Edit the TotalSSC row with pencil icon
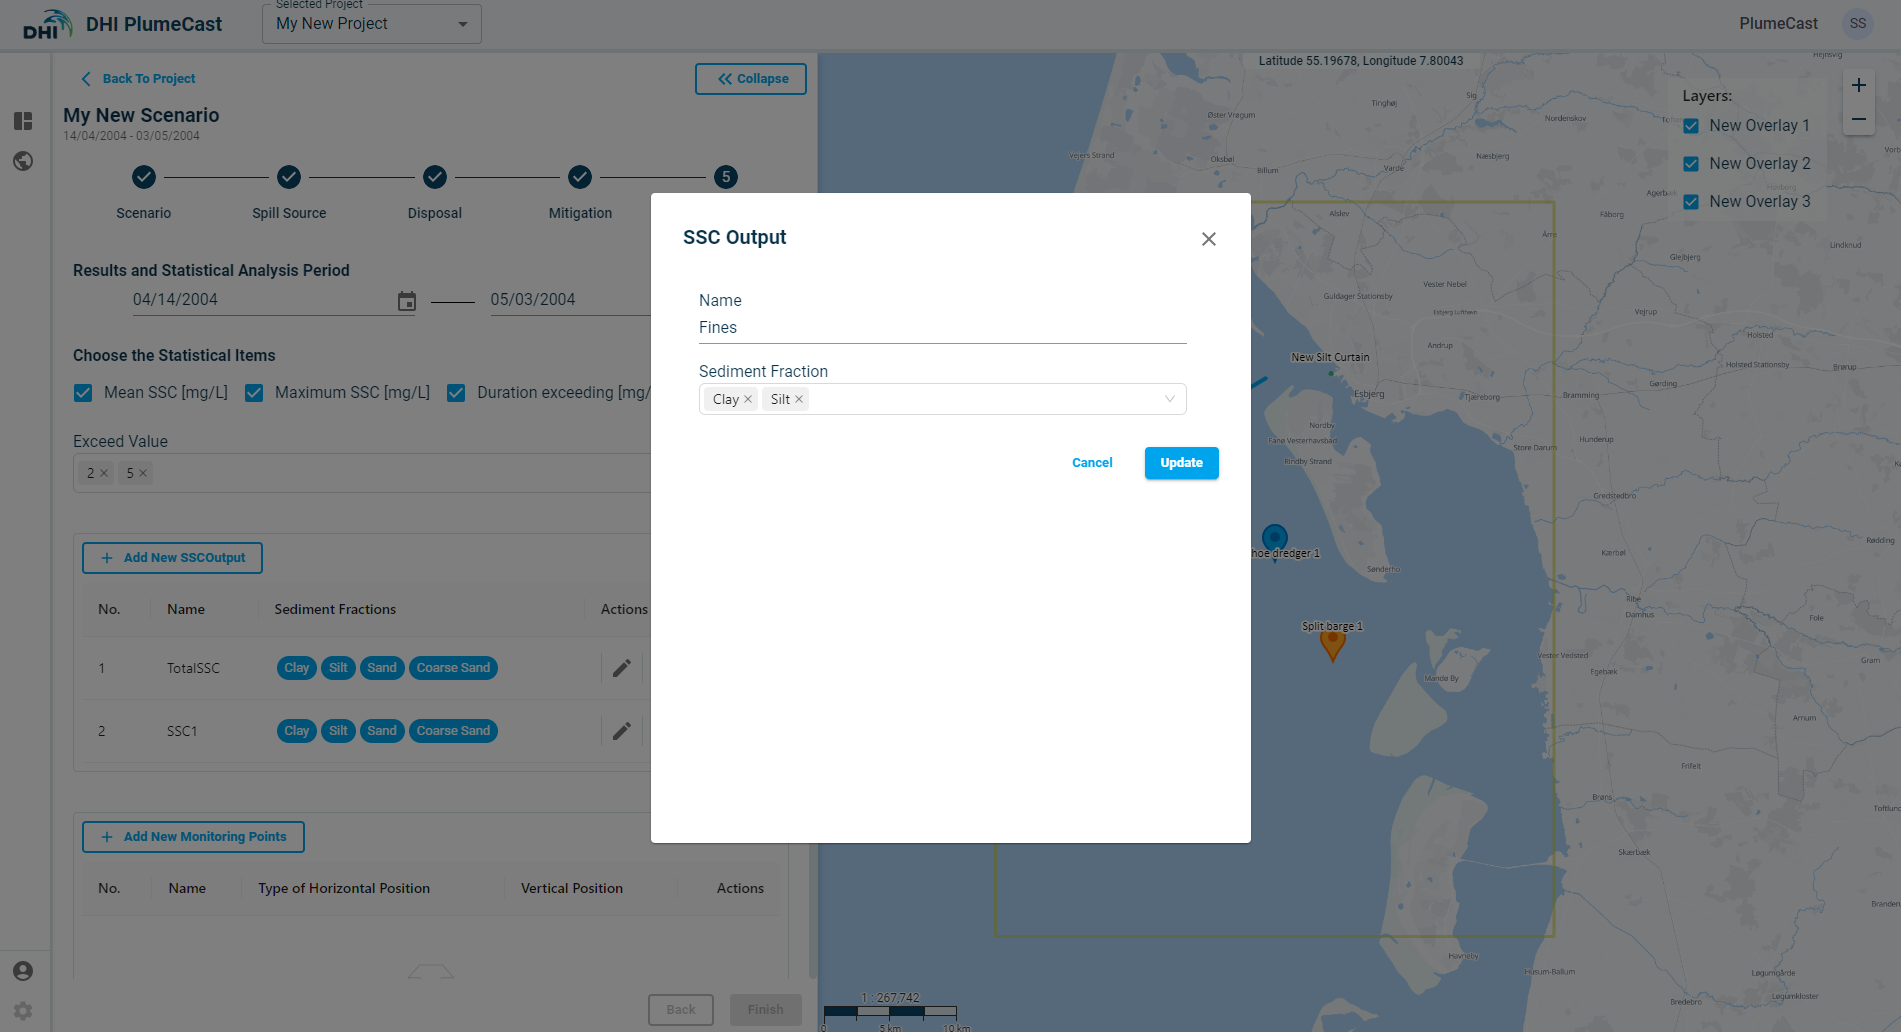Viewport: 1901px width, 1032px height. (x=621, y=668)
